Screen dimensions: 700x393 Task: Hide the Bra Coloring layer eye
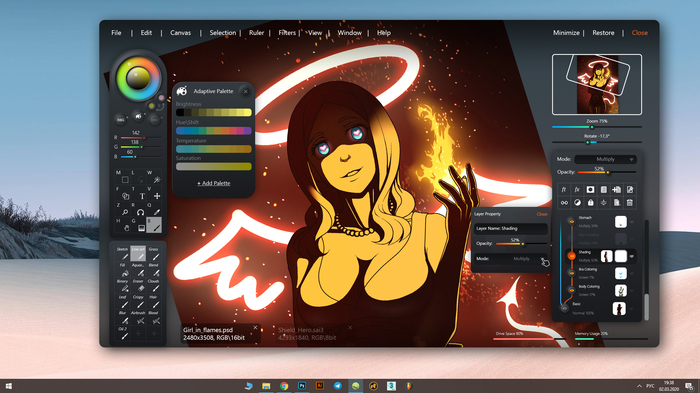(x=571, y=273)
